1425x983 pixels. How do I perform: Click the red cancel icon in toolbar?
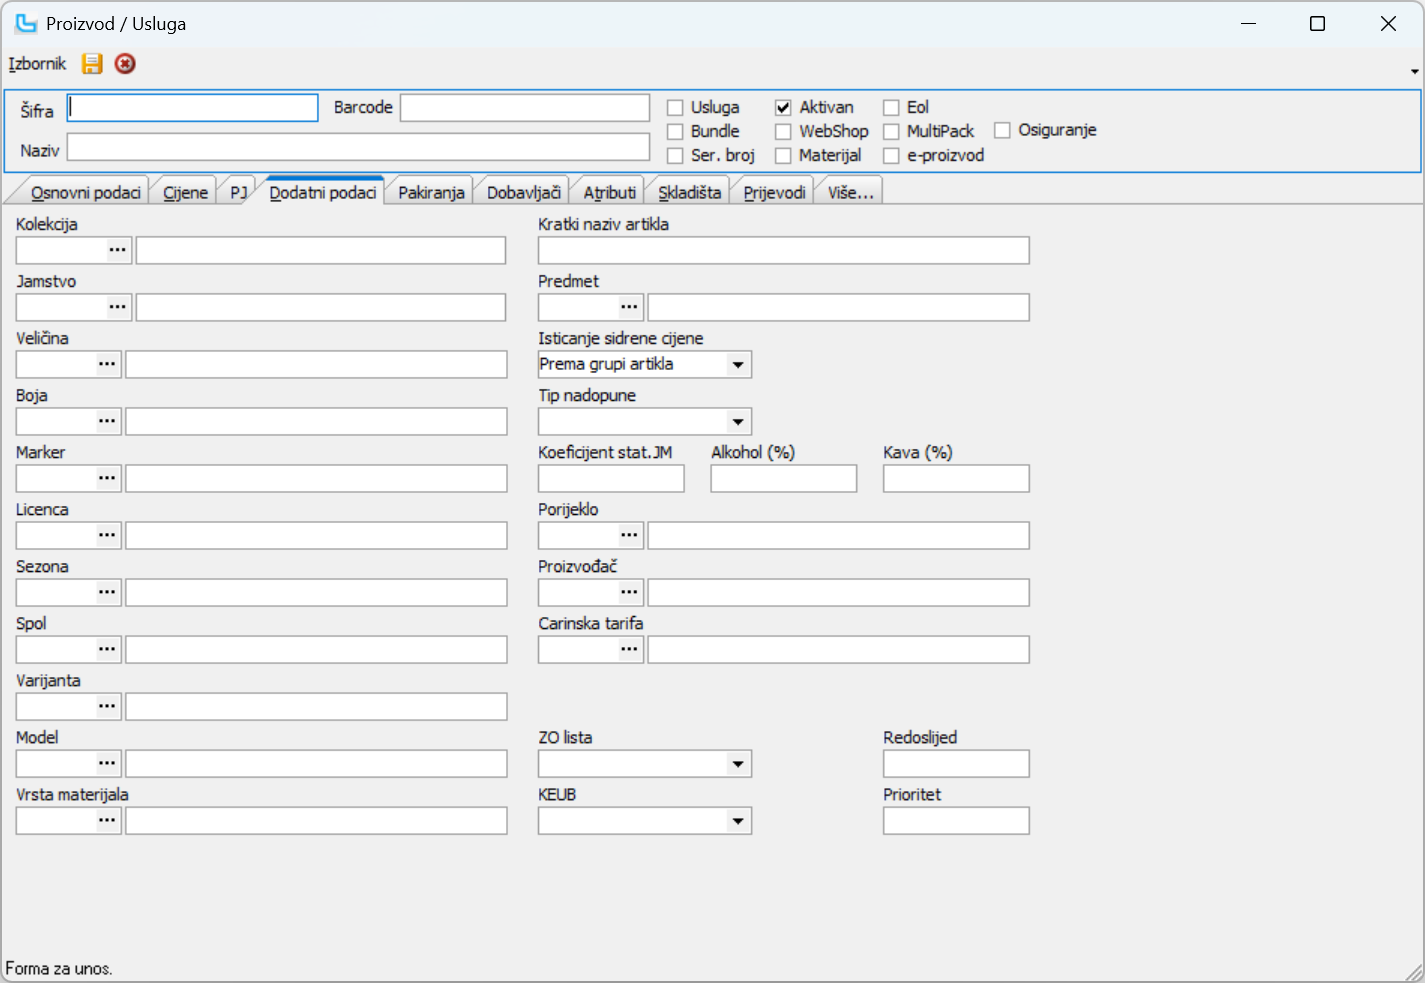(125, 64)
